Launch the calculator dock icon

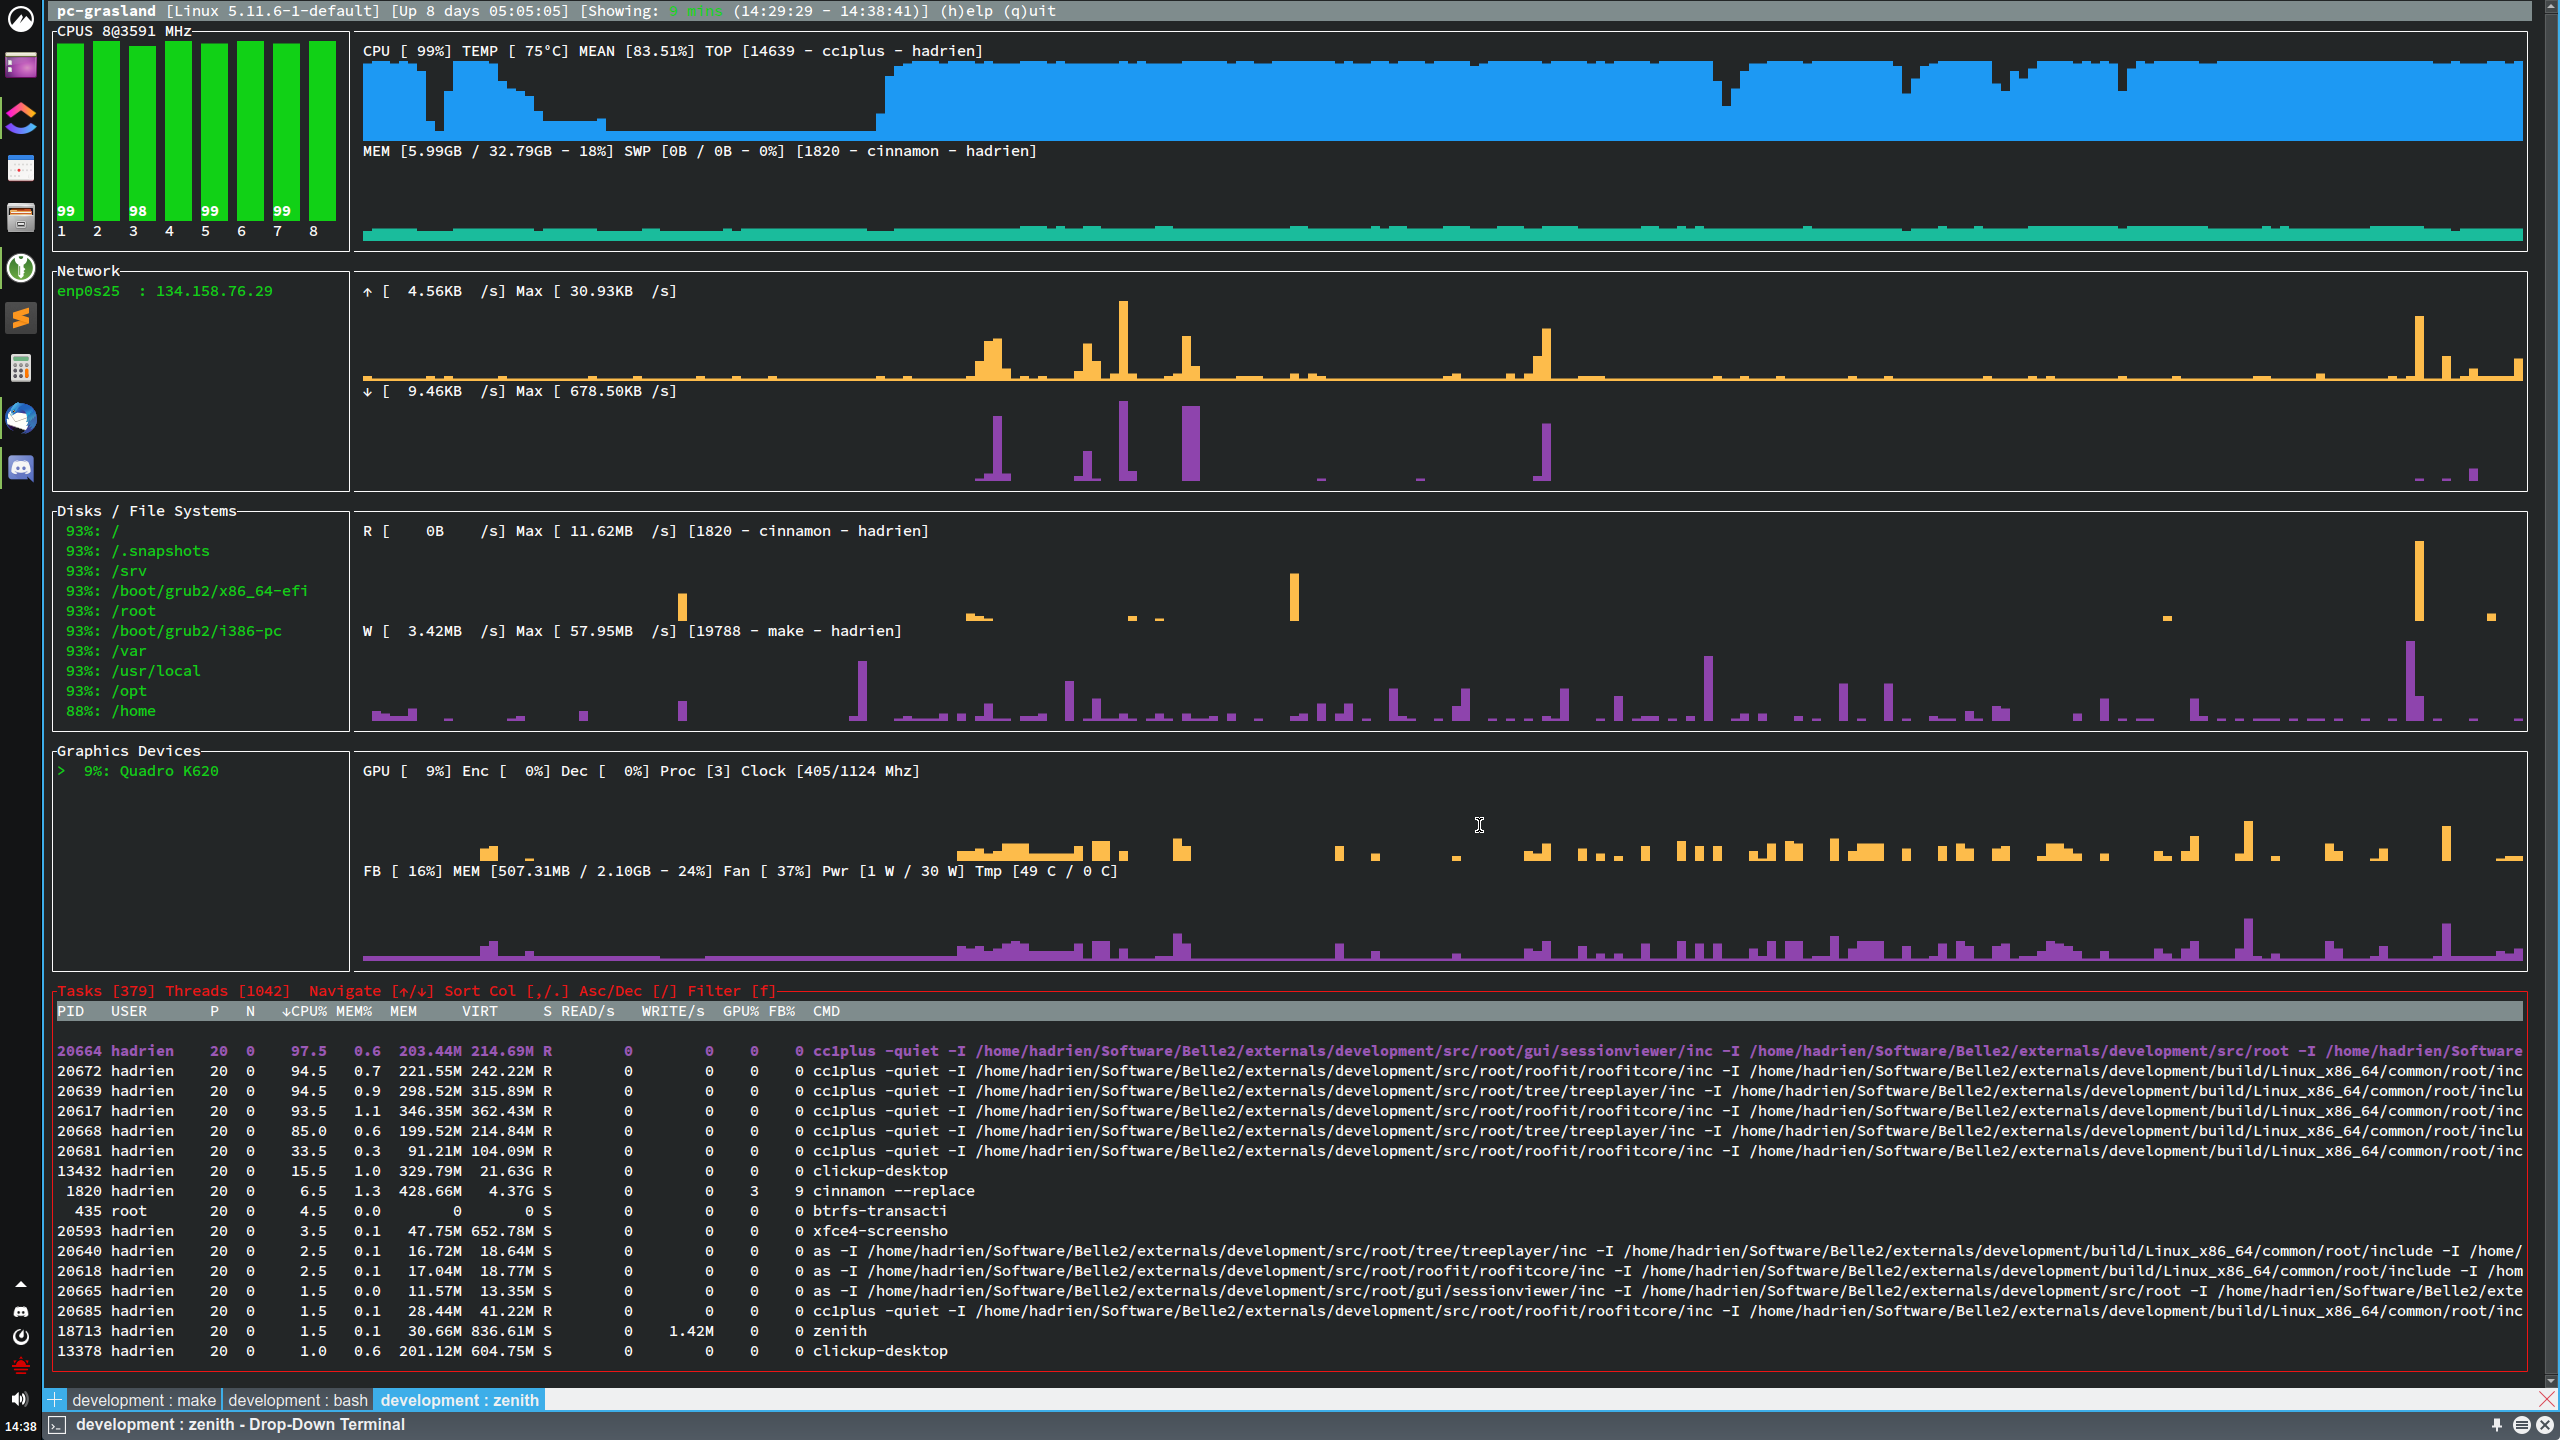point(21,368)
